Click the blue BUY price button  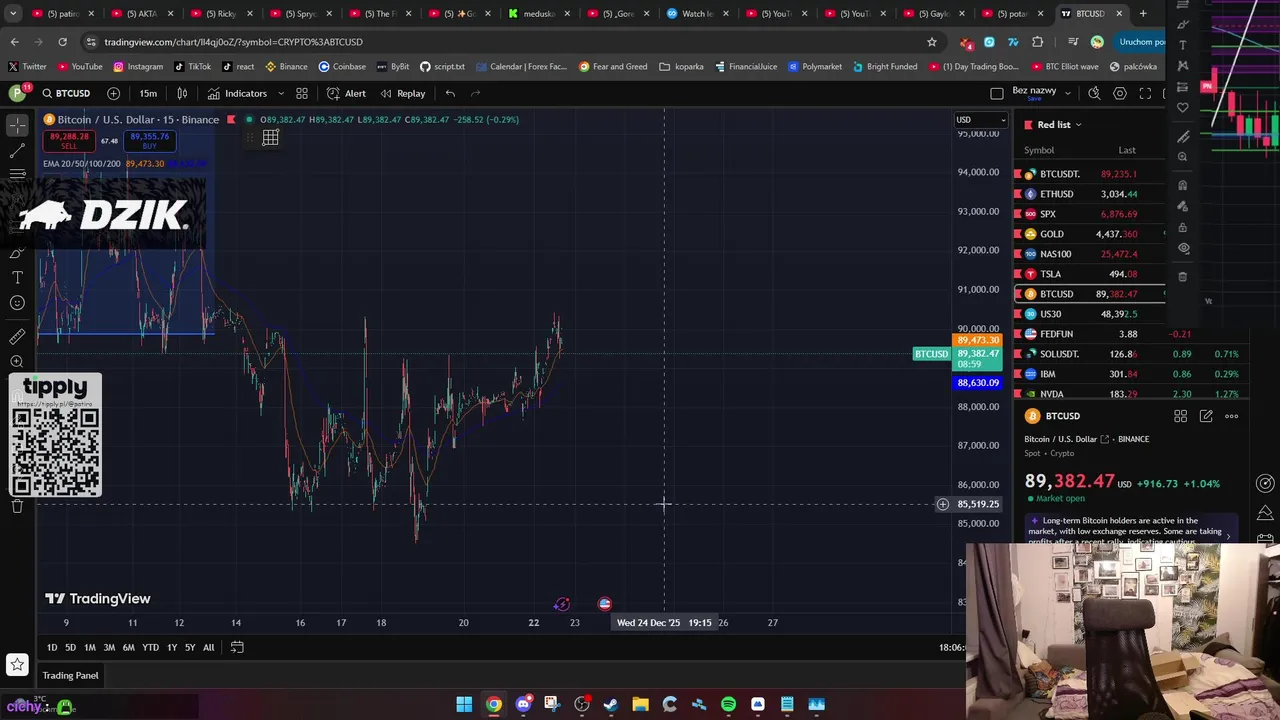pyautogui.click(x=149, y=141)
